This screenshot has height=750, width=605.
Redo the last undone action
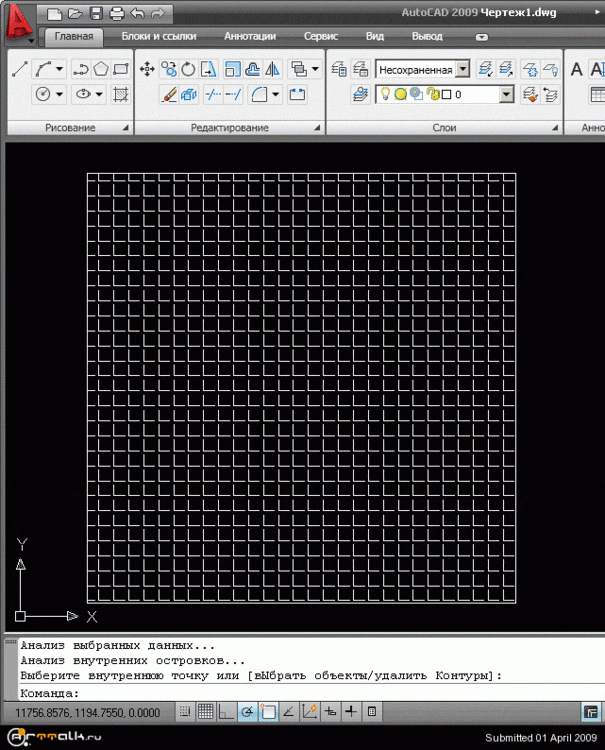click(x=157, y=13)
